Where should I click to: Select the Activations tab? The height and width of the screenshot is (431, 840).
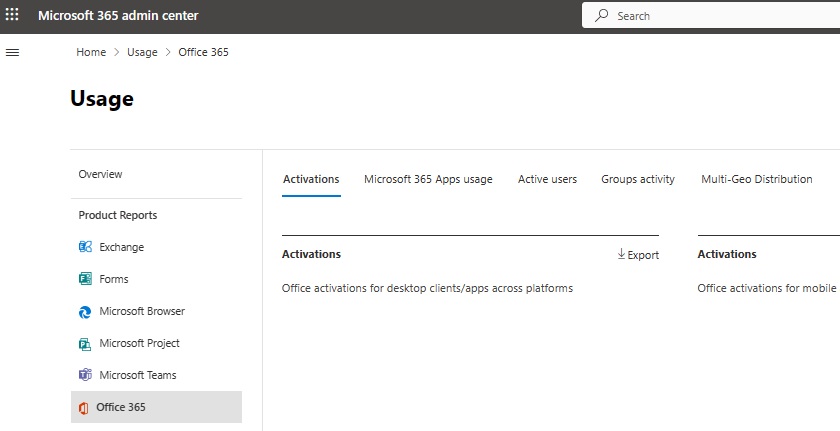point(311,179)
